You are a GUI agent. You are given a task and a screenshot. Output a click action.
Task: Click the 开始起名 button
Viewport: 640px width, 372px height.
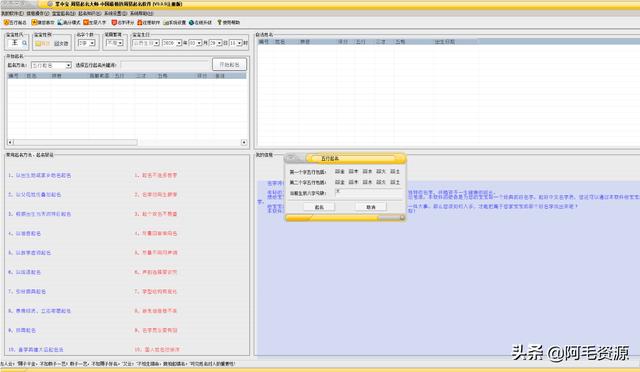229,65
